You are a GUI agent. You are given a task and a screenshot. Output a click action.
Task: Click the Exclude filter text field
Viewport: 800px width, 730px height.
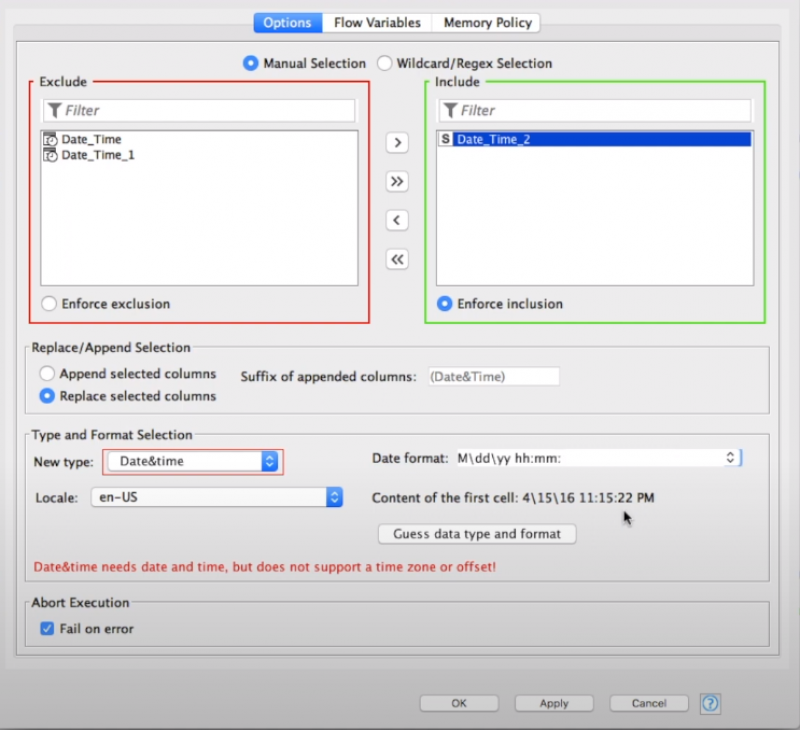click(199, 110)
